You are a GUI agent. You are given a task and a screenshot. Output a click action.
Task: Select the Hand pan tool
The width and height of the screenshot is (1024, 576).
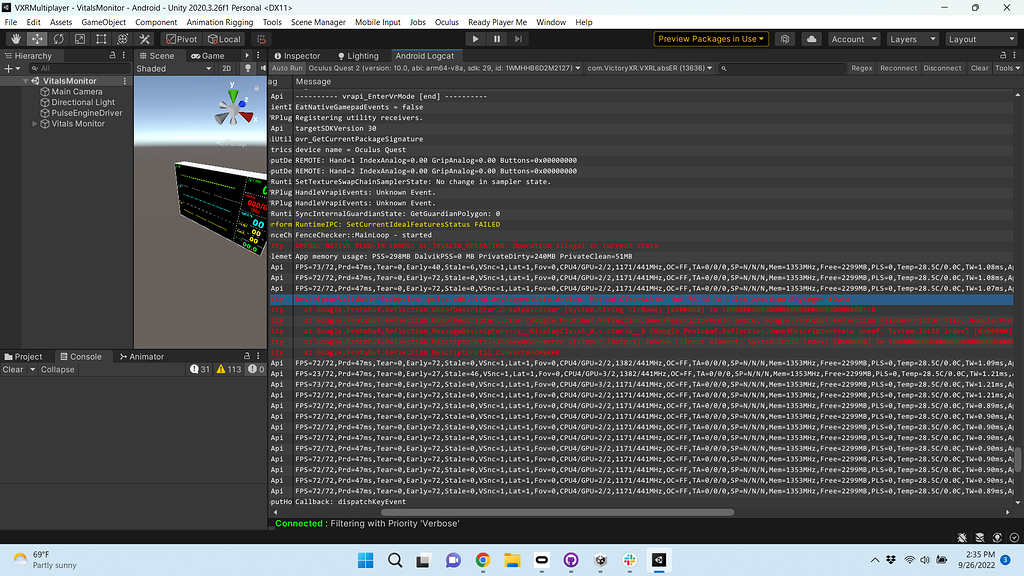15,40
